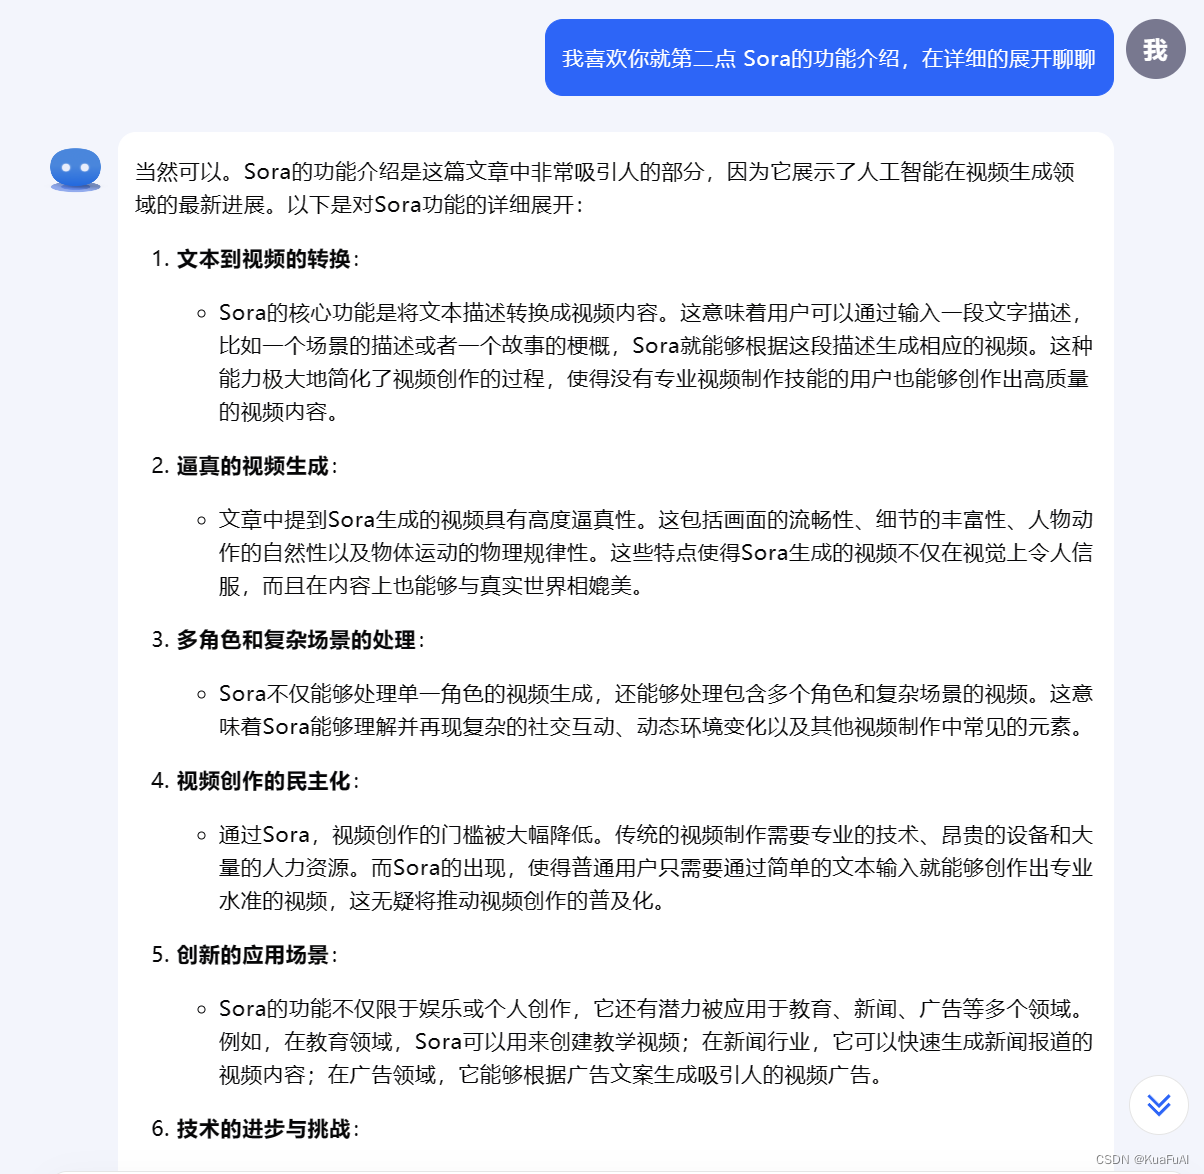Click the CSDN @KuaFuAI watermark text
Viewport: 1204px width, 1174px height.
click(x=1142, y=1160)
